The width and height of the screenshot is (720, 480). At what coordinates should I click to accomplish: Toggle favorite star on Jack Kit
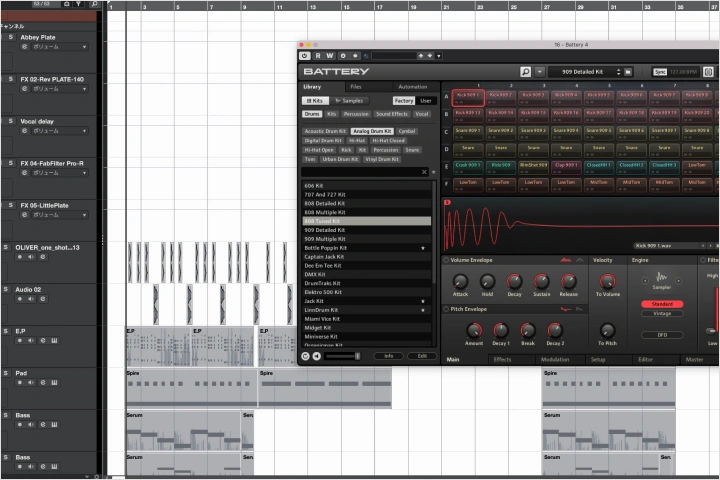click(x=423, y=301)
